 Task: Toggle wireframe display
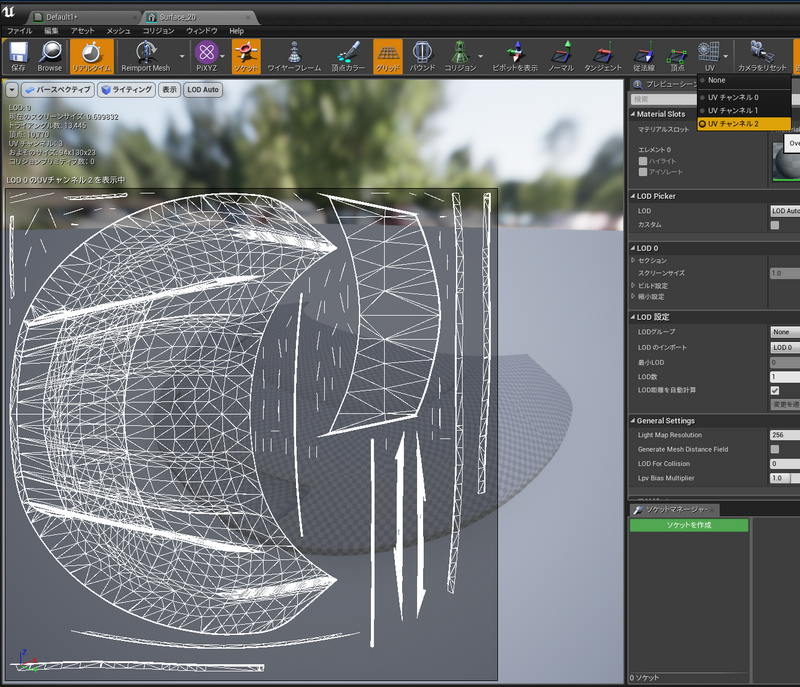tap(294, 57)
